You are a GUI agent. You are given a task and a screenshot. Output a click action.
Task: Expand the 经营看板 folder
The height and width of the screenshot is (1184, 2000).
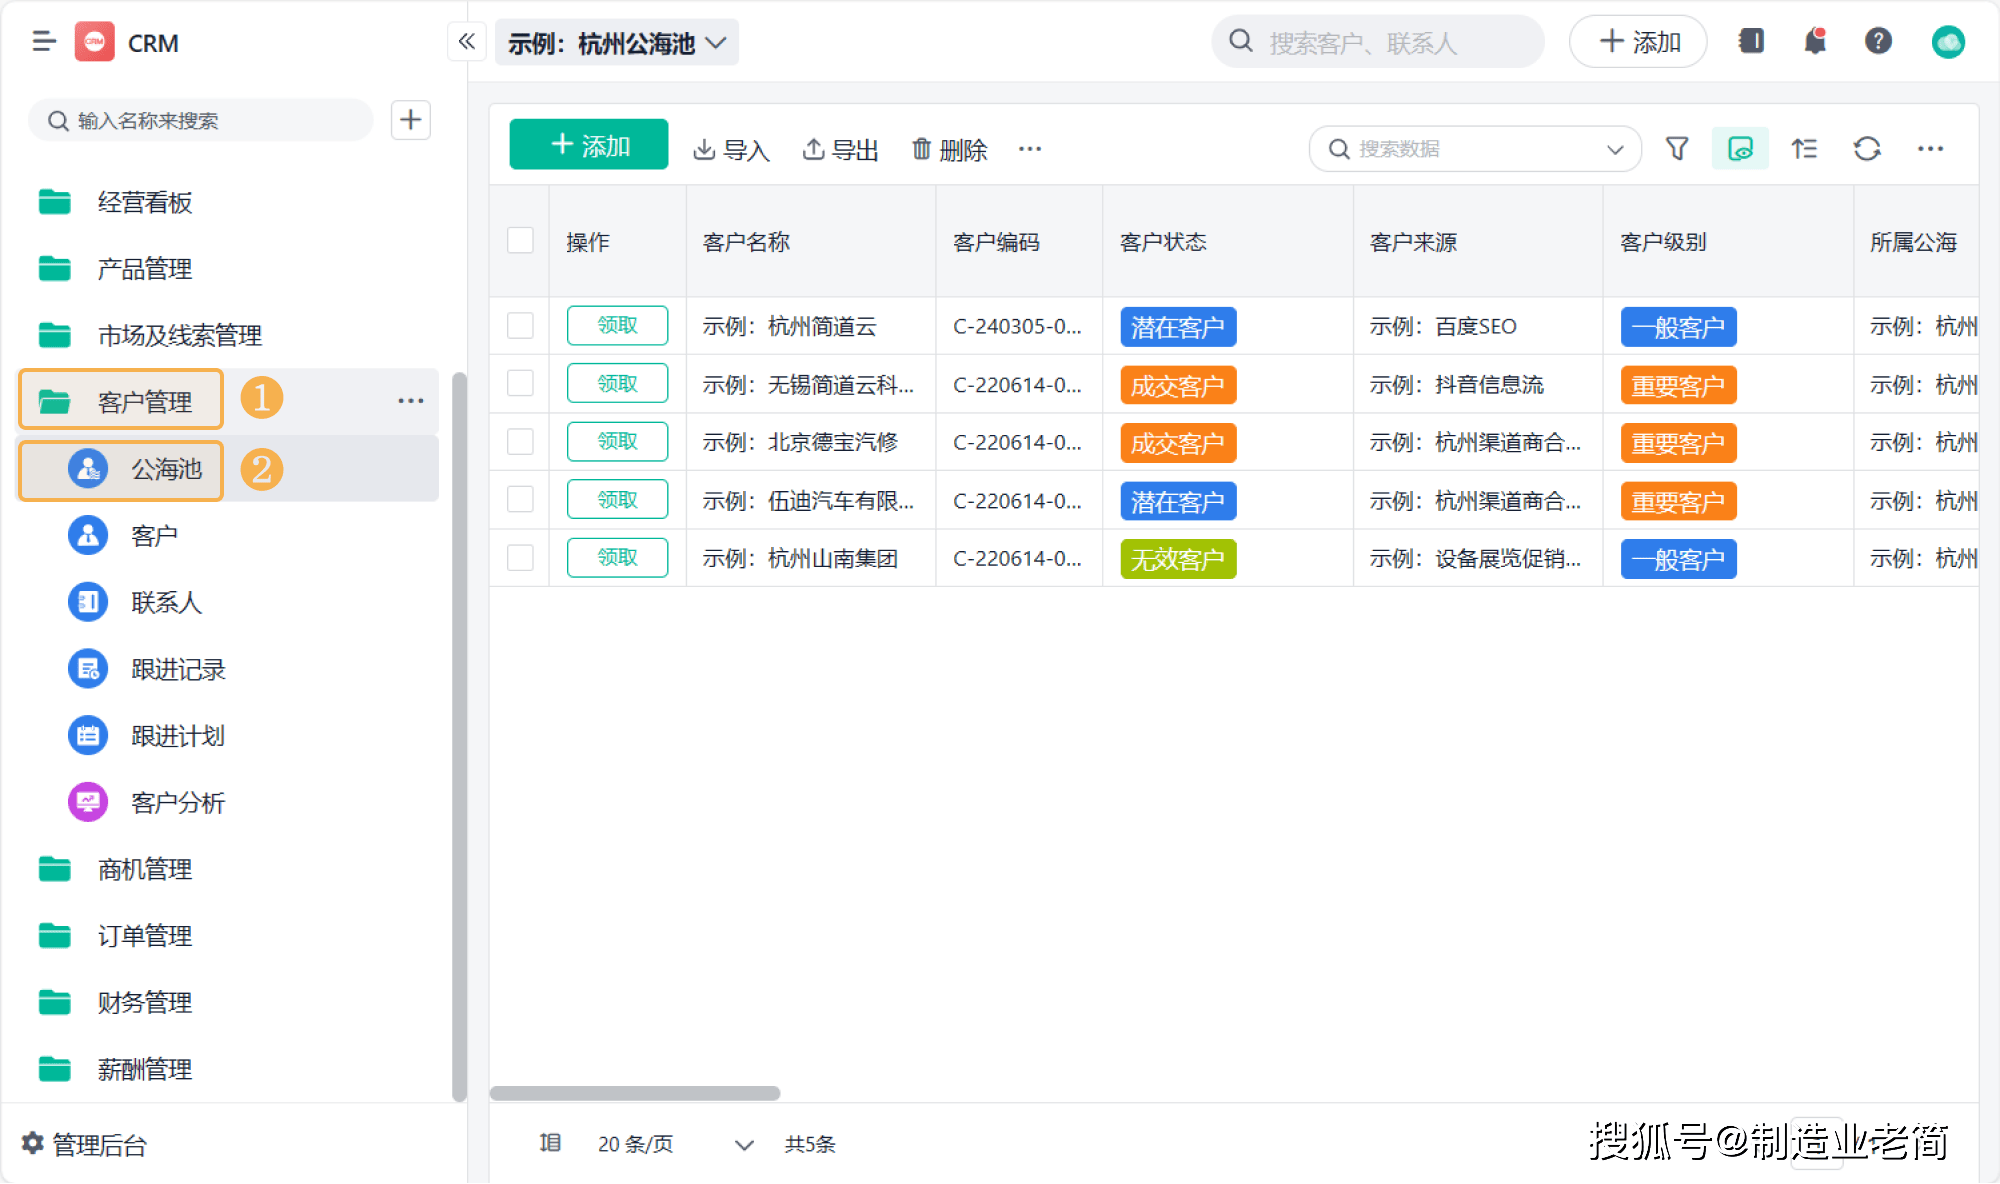(x=115, y=203)
